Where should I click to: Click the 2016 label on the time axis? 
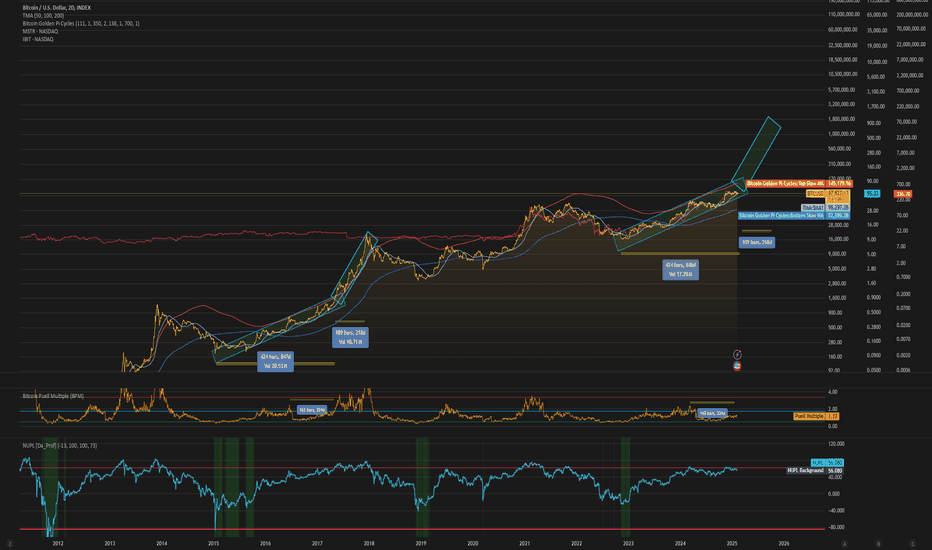click(265, 543)
